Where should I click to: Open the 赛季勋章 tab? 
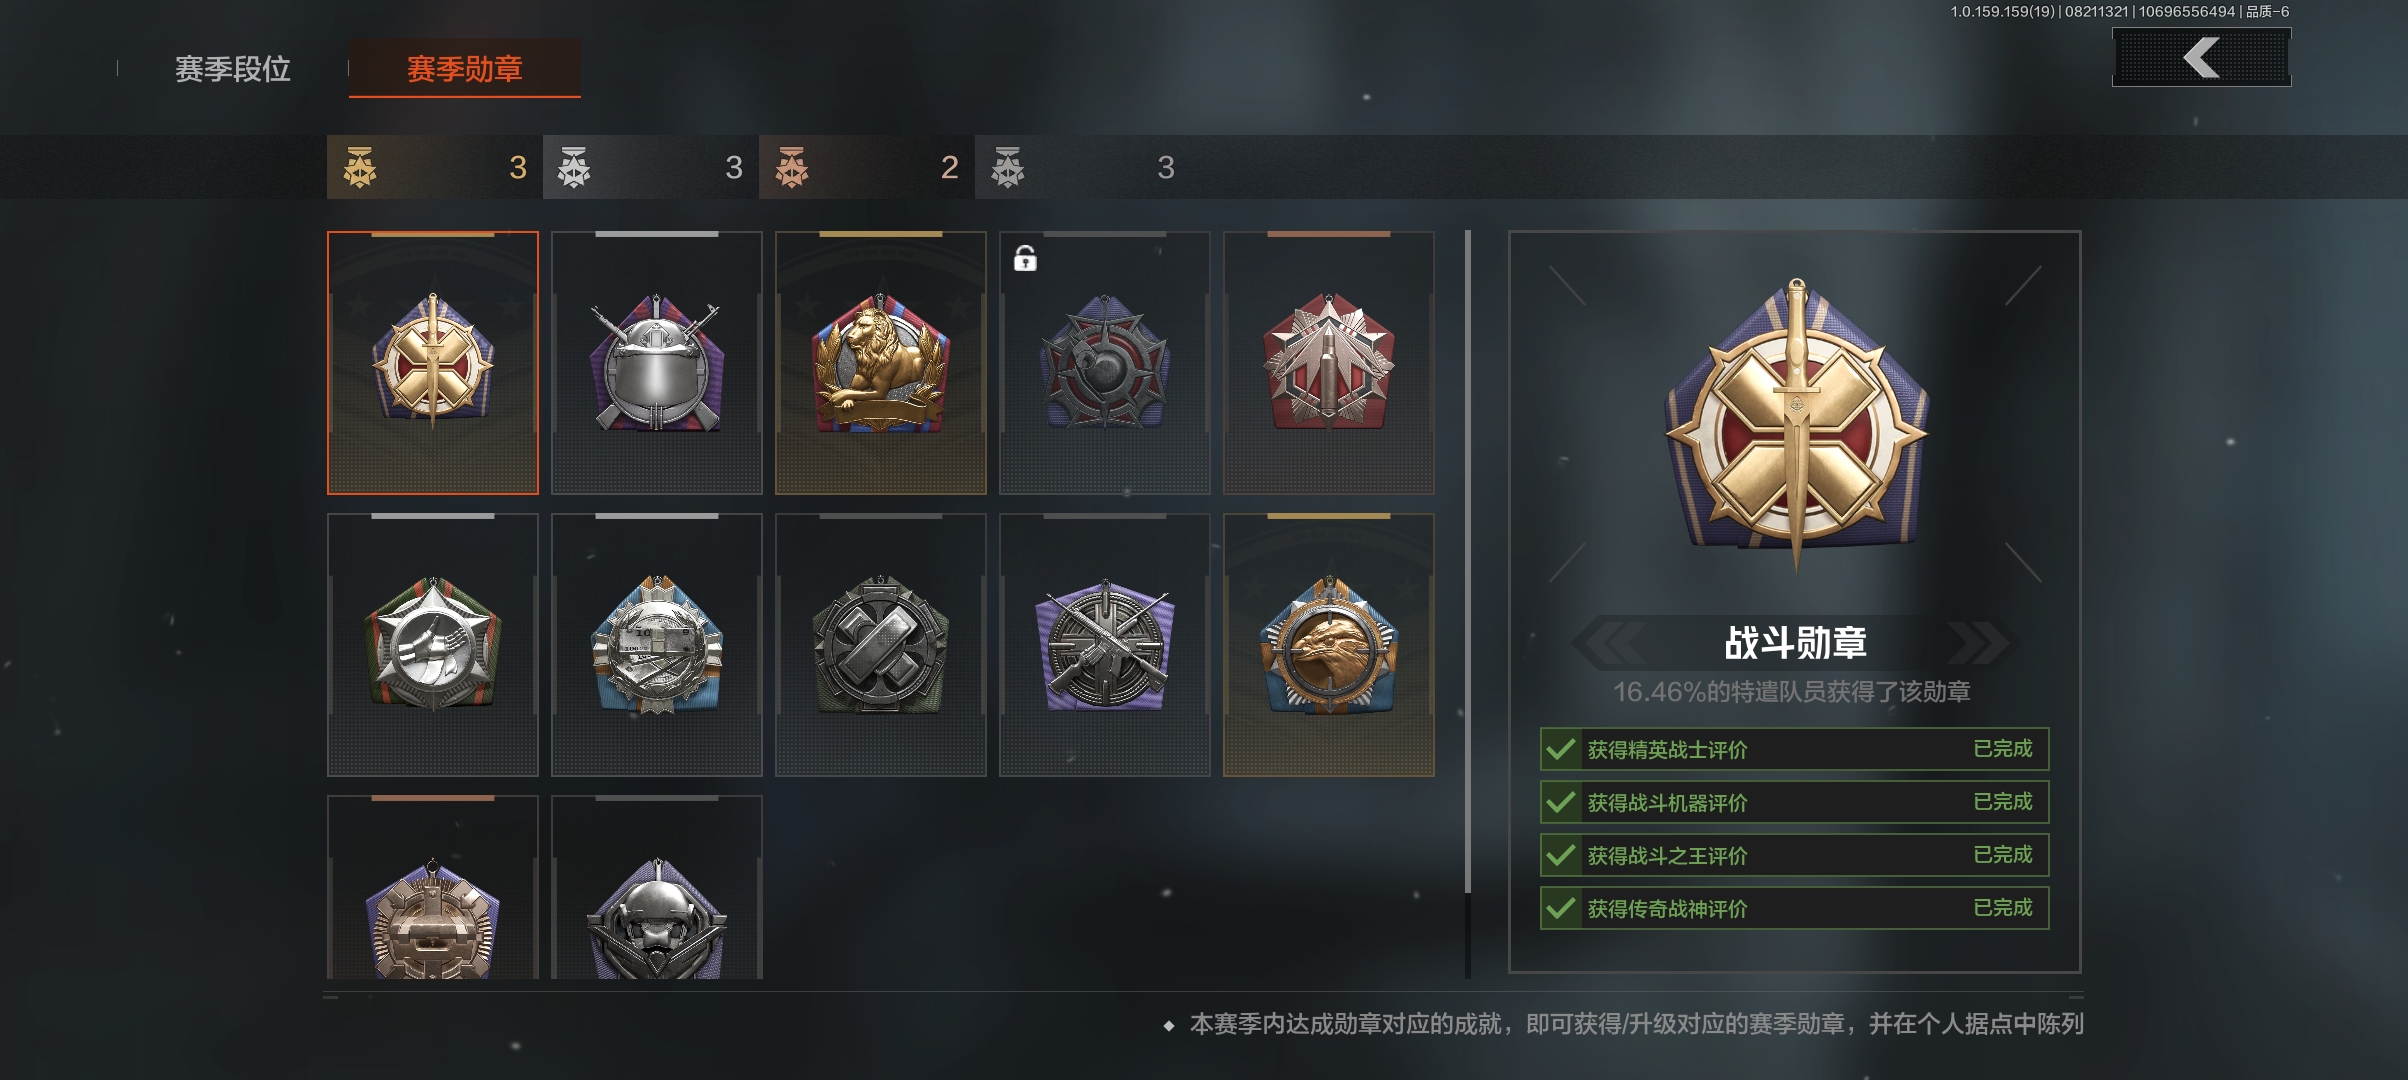465,69
